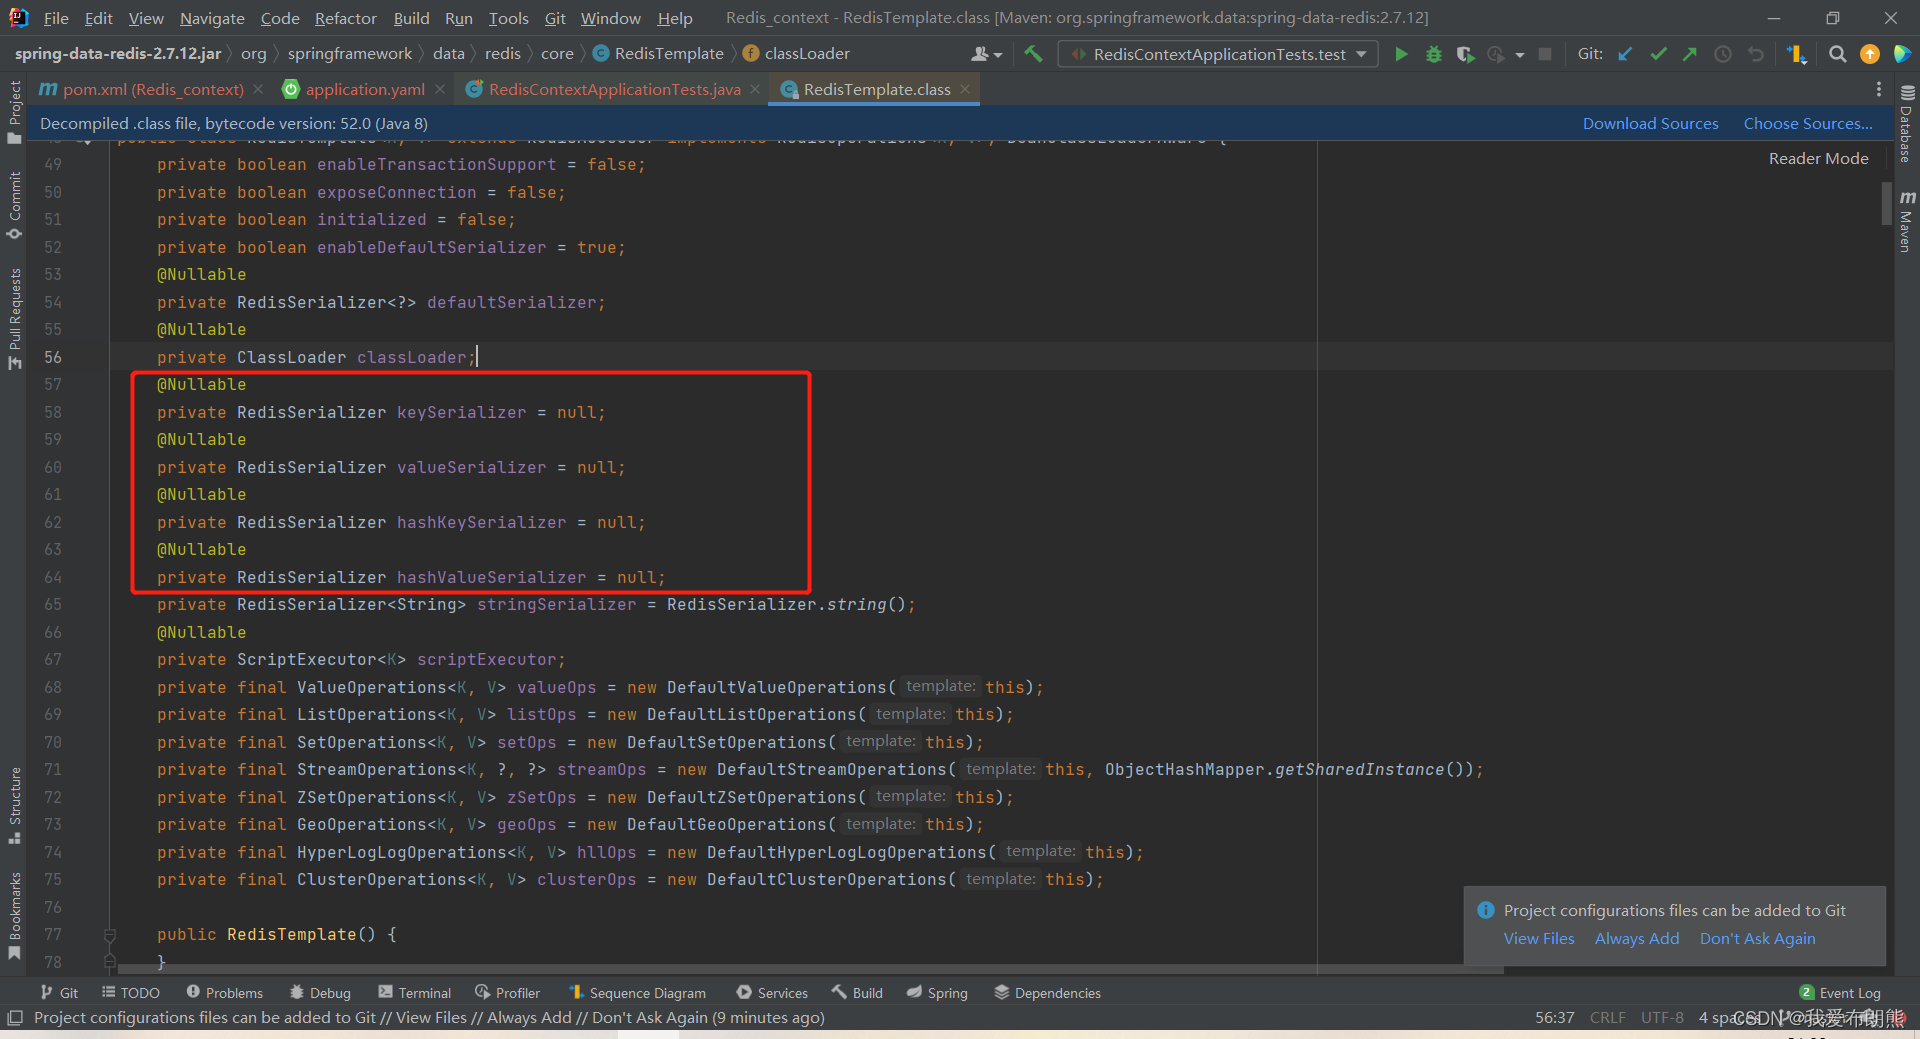Image resolution: width=1920 pixels, height=1039 pixels.
Task: Push commits with the green Git arrow
Action: pyautogui.click(x=1690, y=54)
